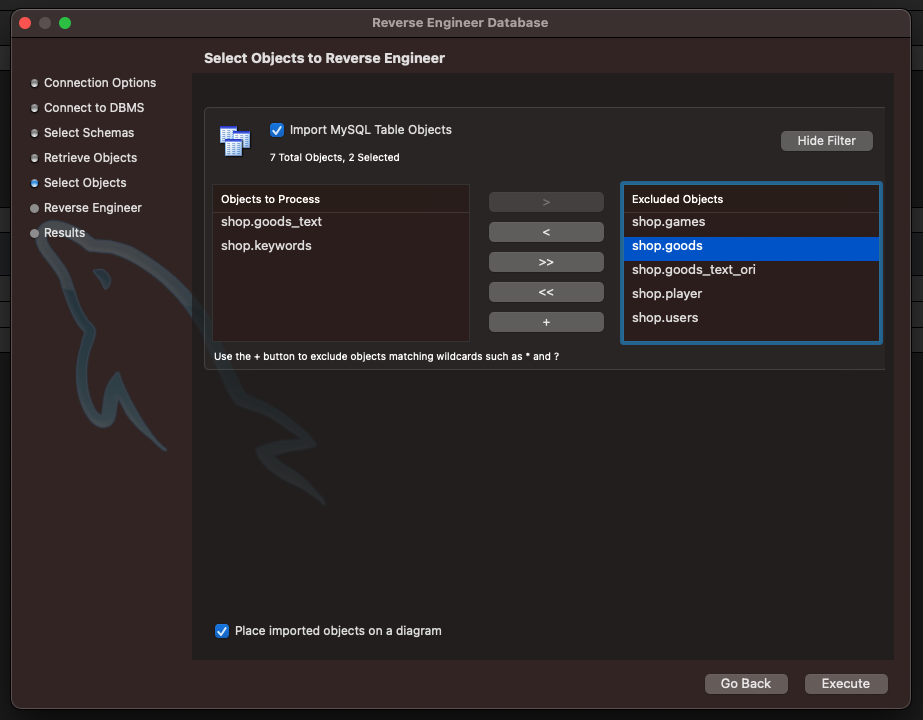
Task: Toggle Place imported objects on a diagram
Action: pos(222,631)
